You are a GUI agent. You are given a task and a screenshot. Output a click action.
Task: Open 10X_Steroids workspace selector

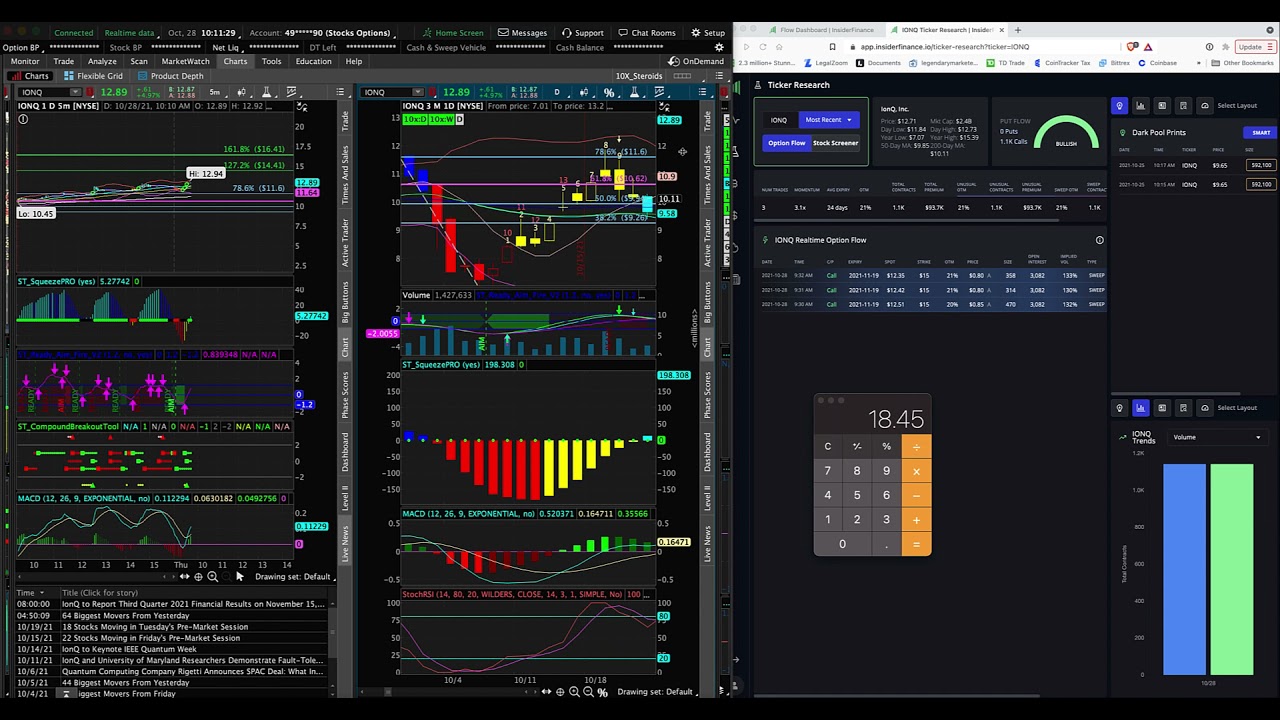[639, 76]
